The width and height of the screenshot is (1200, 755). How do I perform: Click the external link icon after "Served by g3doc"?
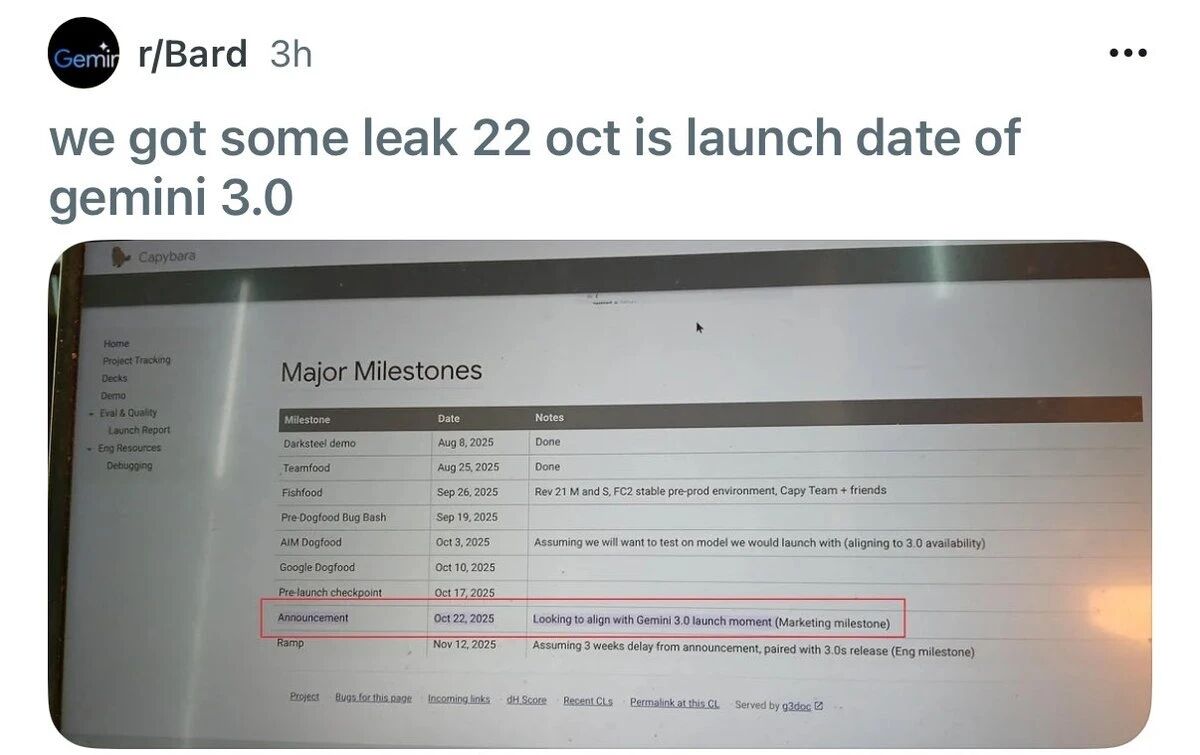(817, 705)
